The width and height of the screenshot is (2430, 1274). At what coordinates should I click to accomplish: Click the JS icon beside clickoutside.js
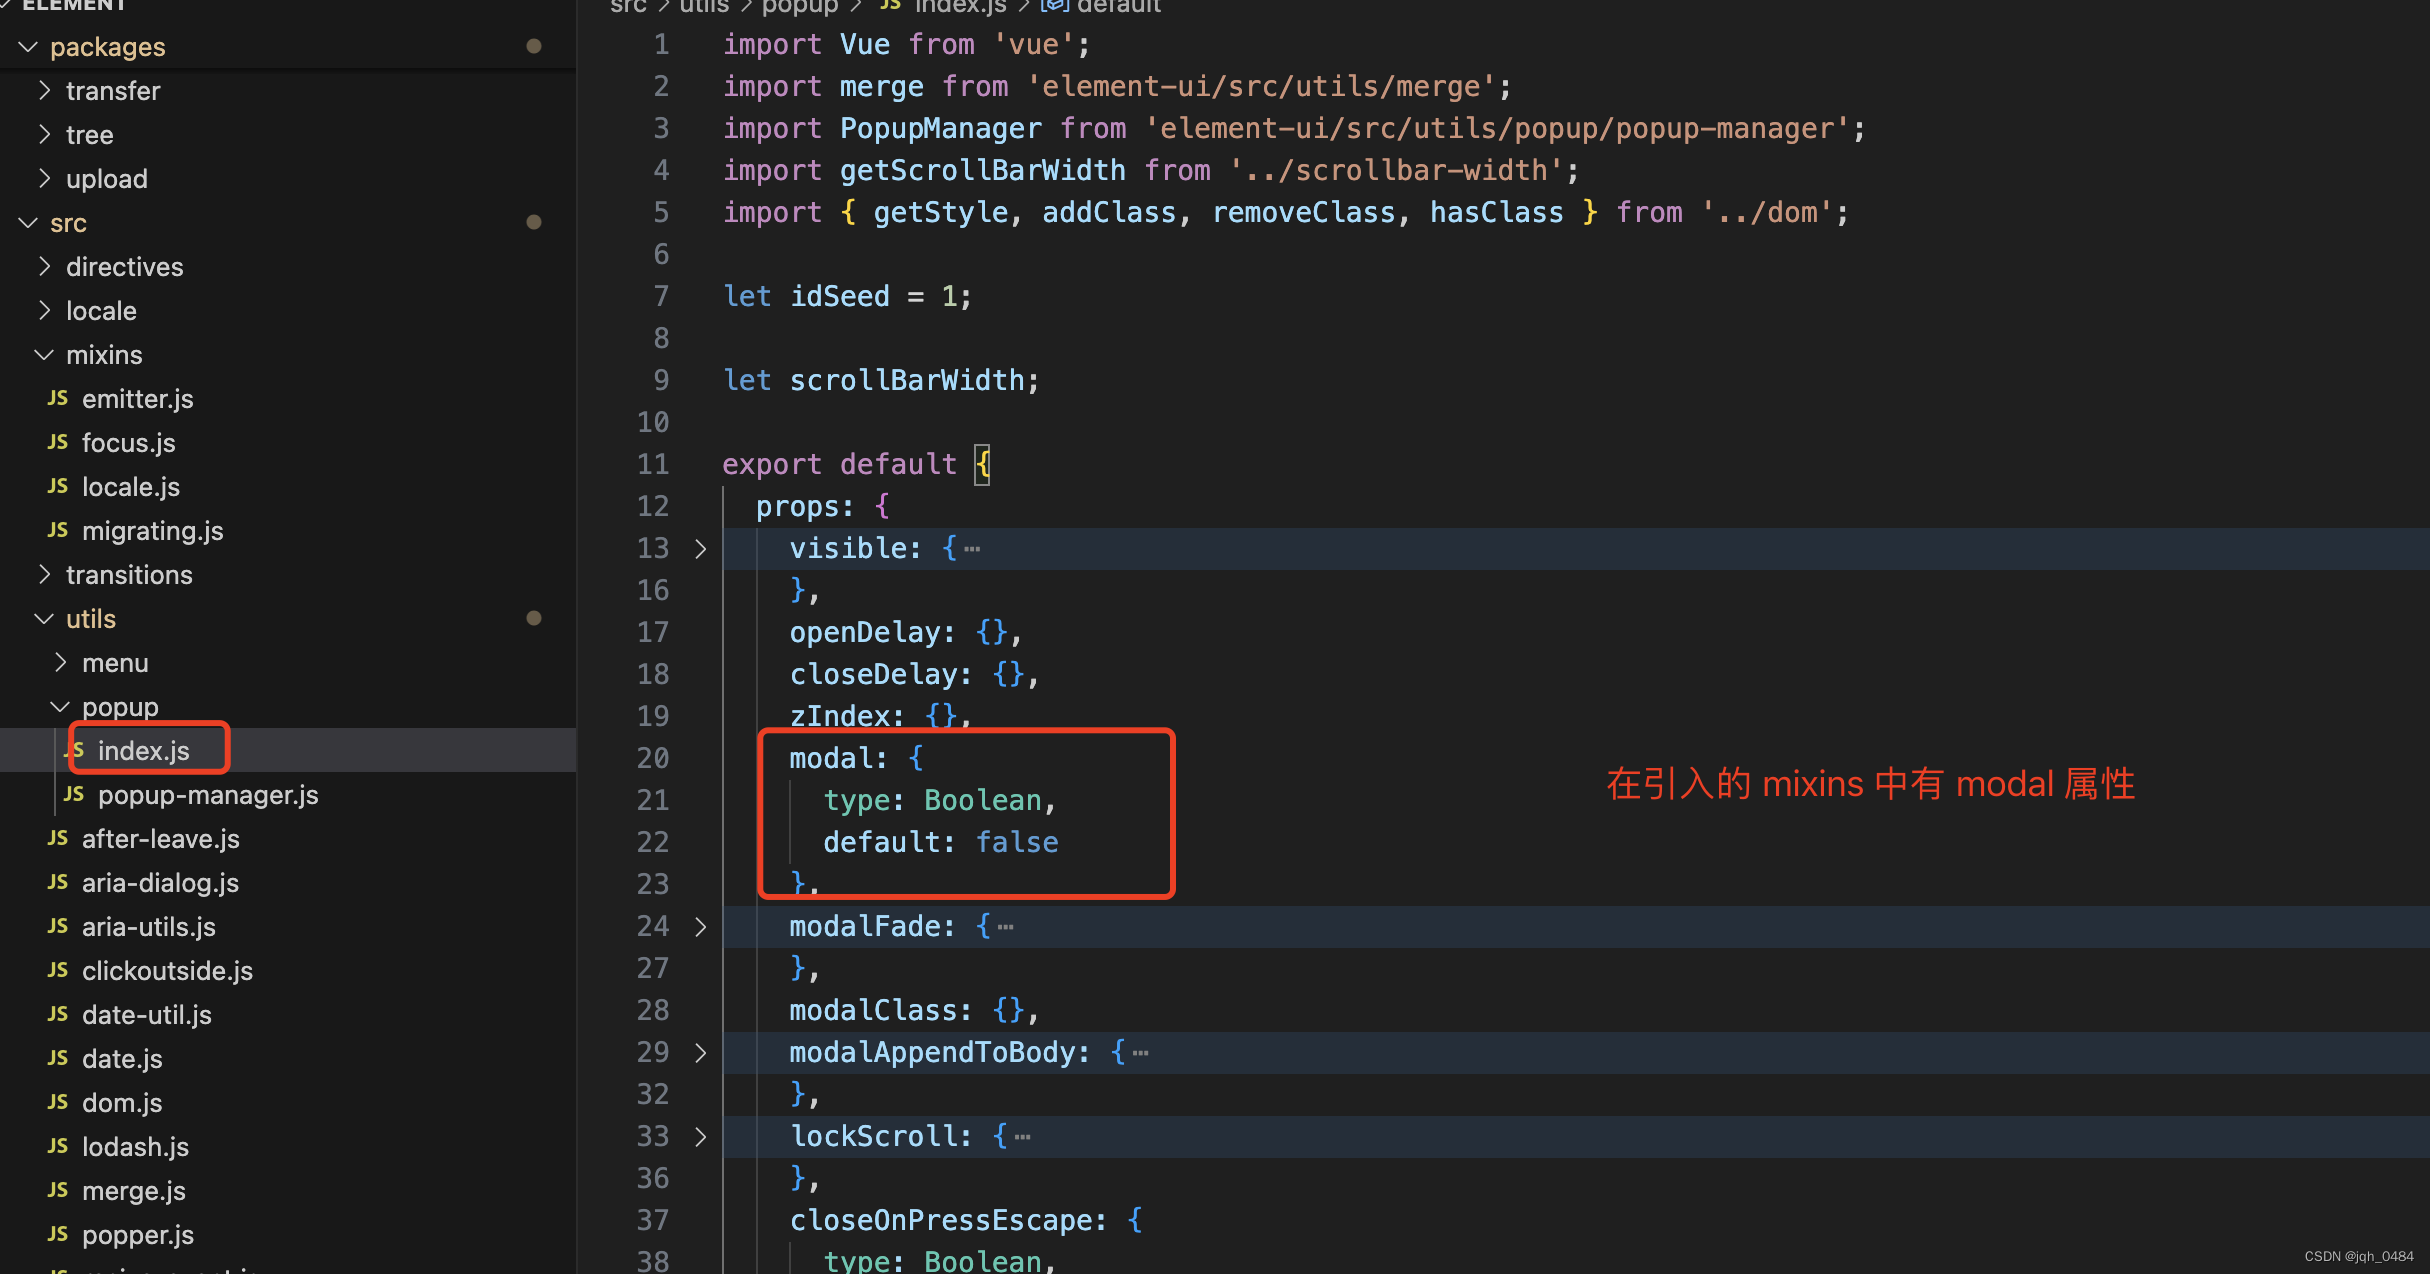58,970
